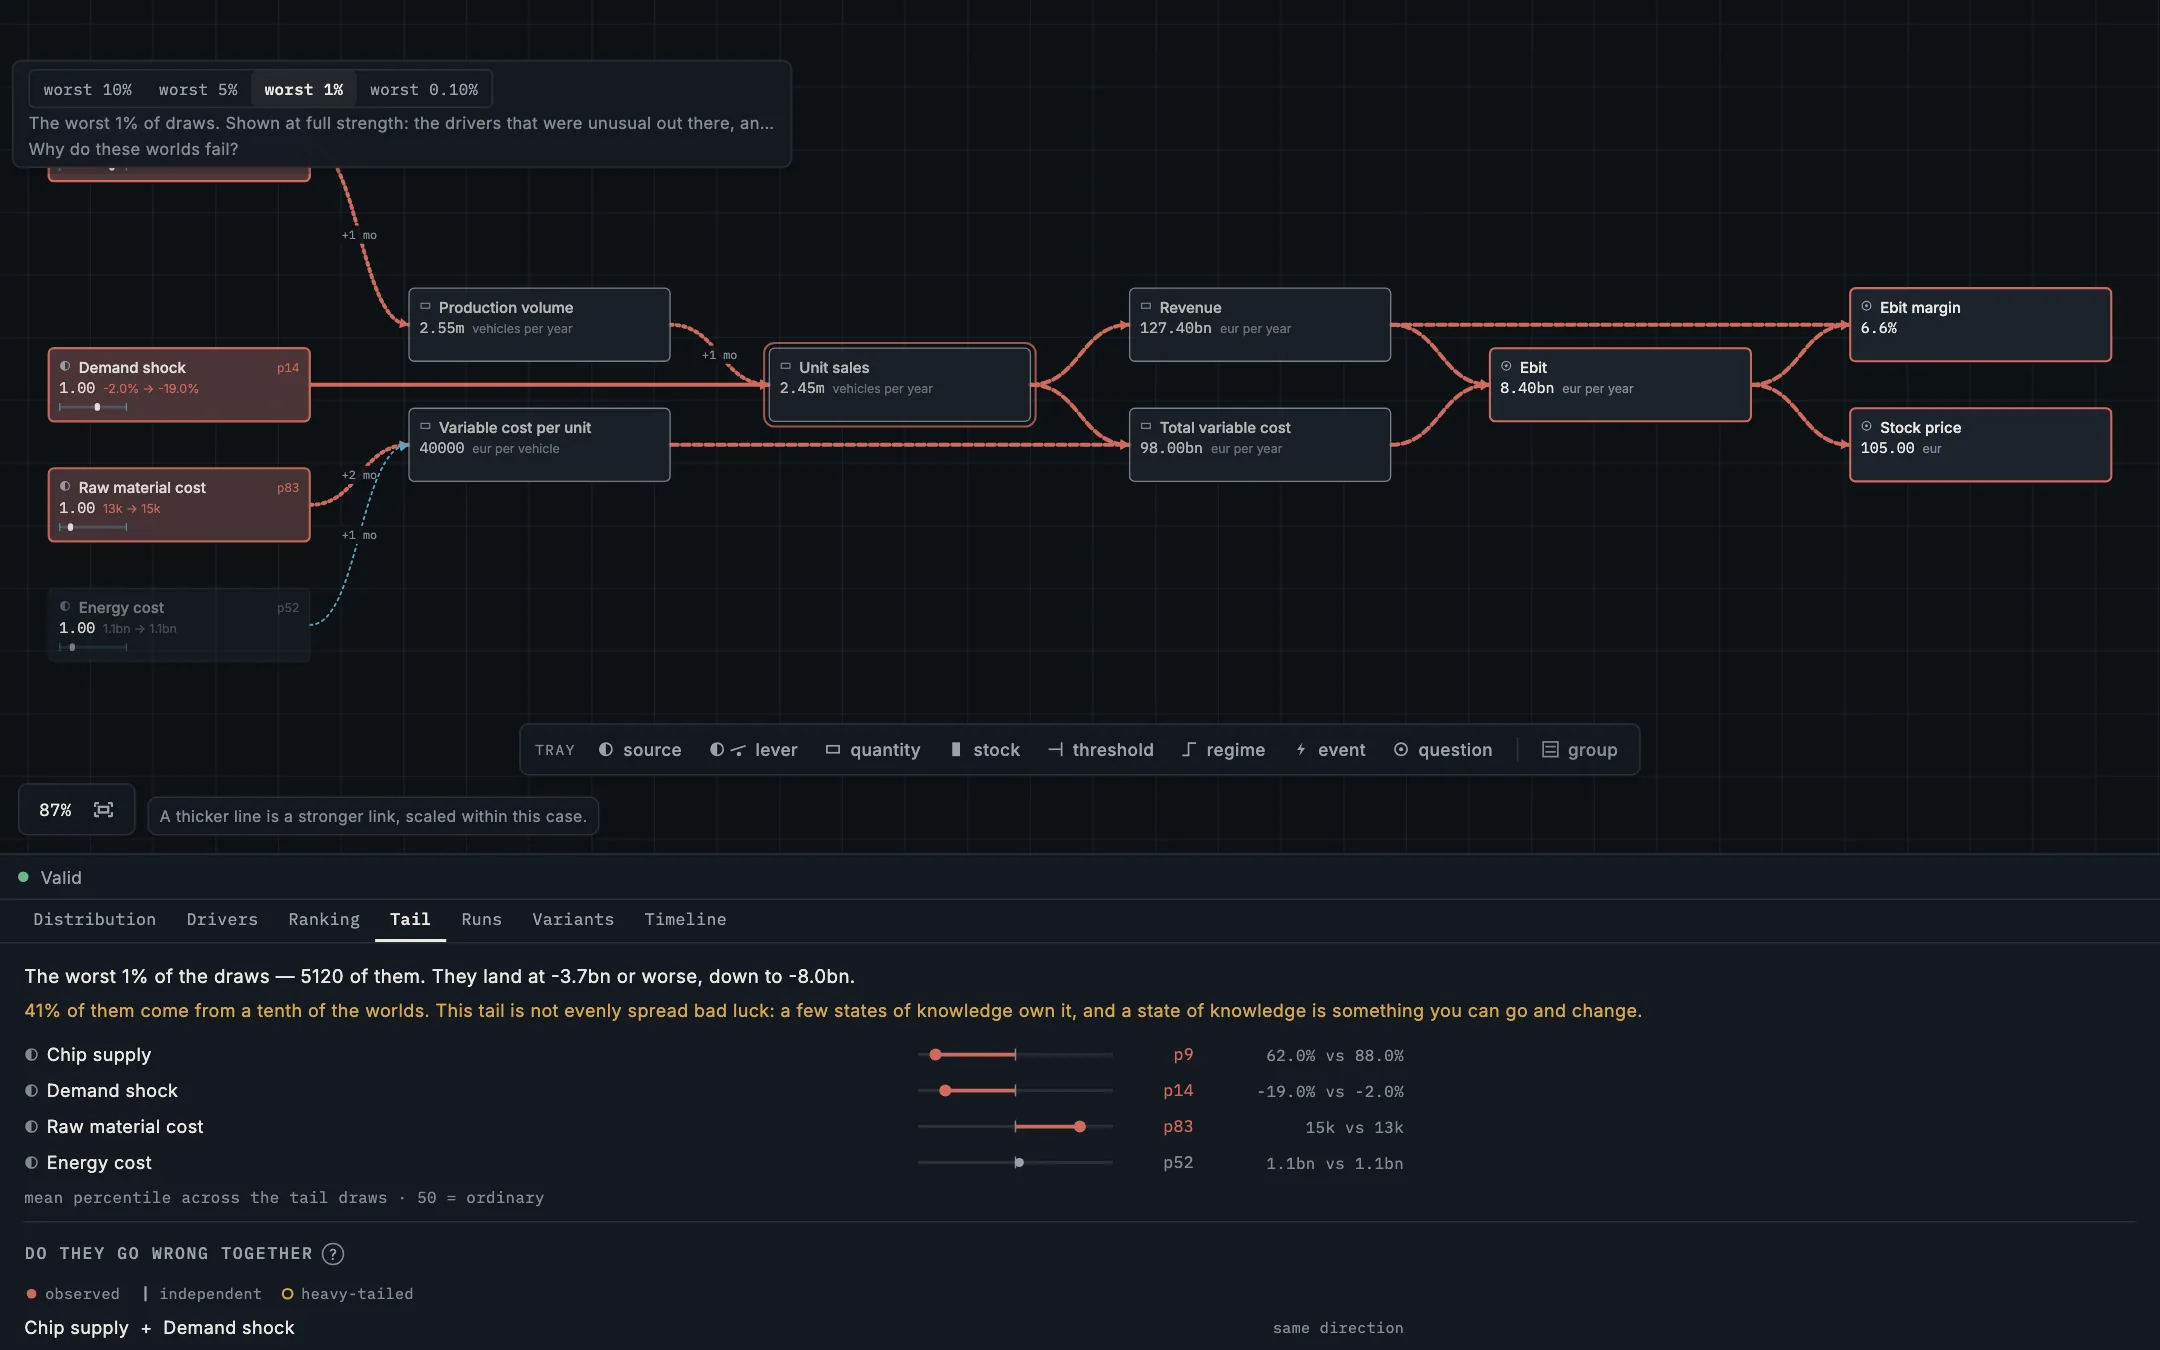
Task: Click the question icon on Stock price node
Action: (1866, 427)
